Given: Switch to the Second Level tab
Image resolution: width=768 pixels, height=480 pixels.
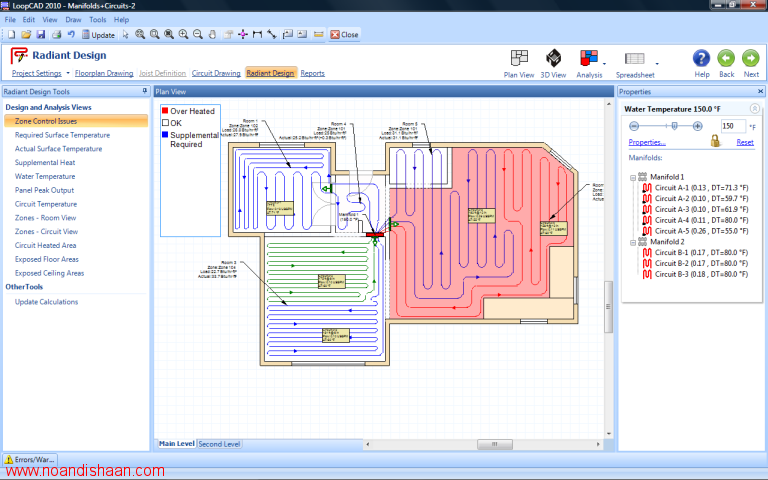Looking at the screenshot, I should (x=219, y=444).
